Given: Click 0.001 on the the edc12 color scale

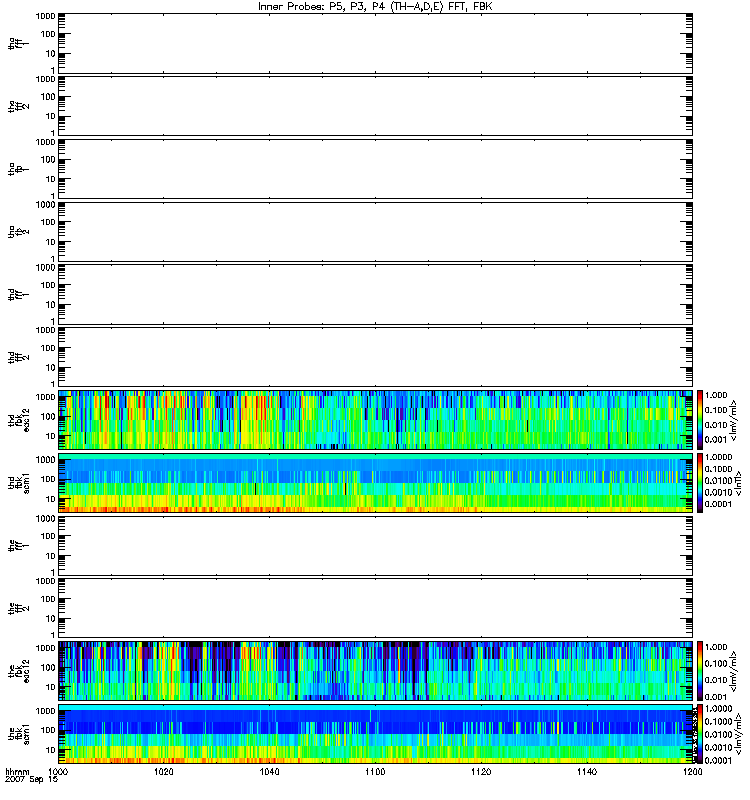Looking at the screenshot, I should tap(716, 697).
